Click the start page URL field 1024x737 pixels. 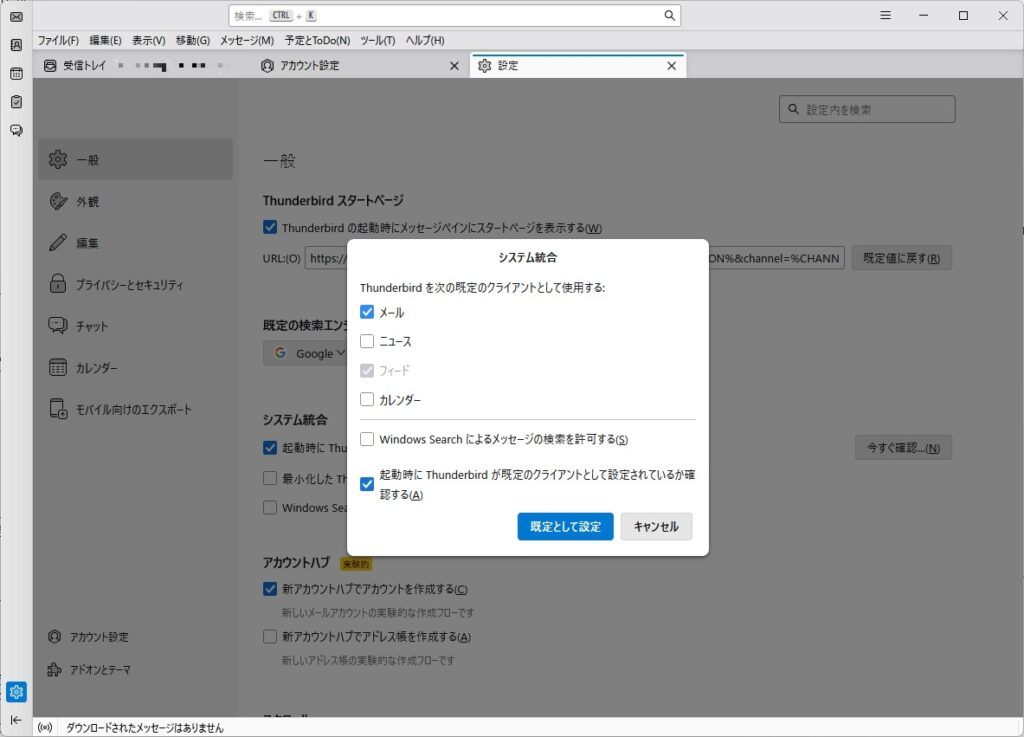coord(575,258)
